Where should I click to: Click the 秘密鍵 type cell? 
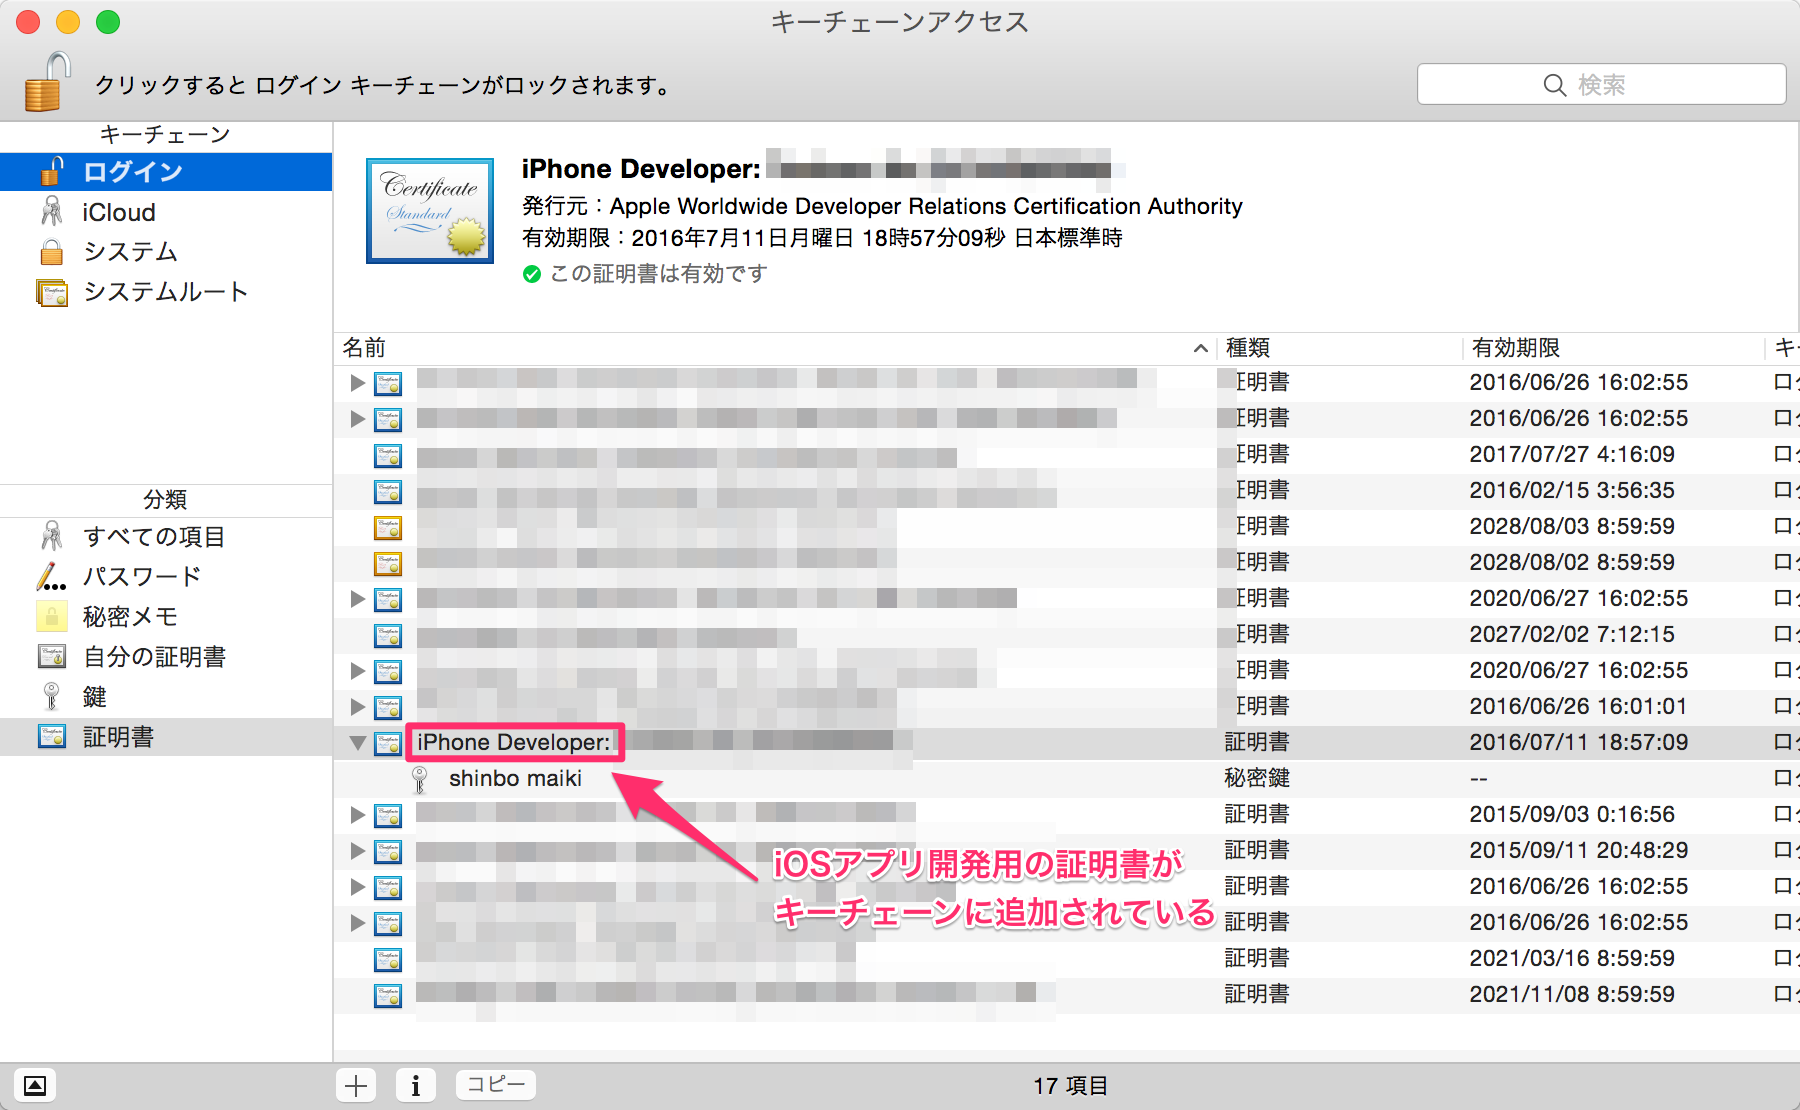(1257, 778)
